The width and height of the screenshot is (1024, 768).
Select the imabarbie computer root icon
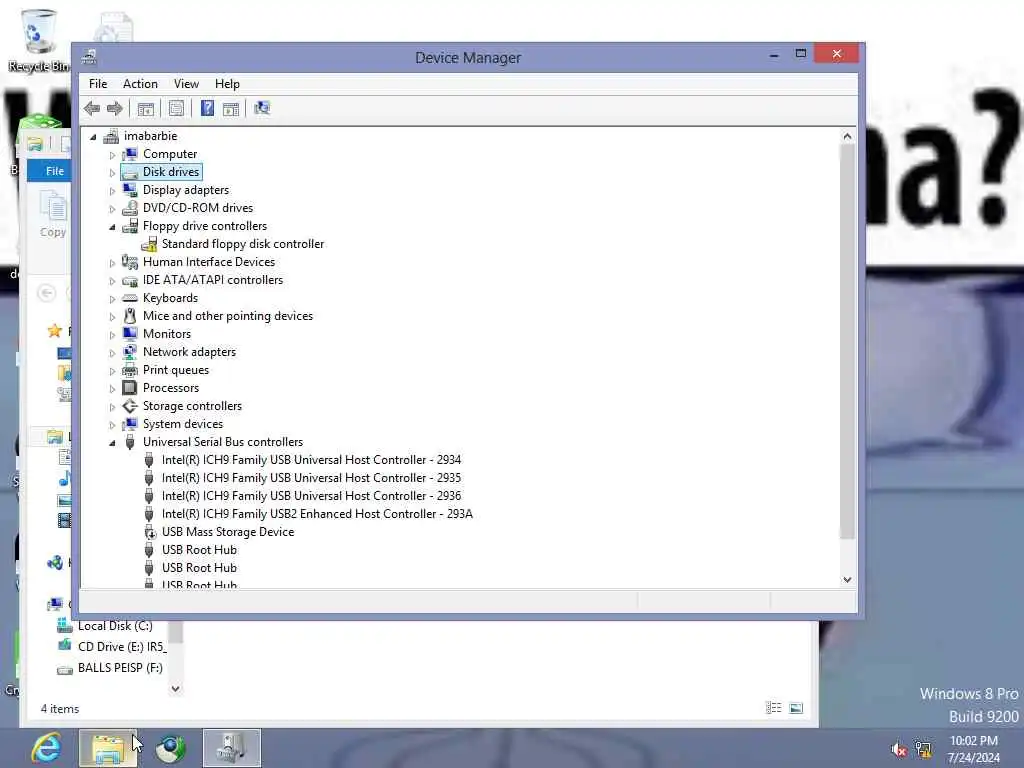click(x=111, y=136)
